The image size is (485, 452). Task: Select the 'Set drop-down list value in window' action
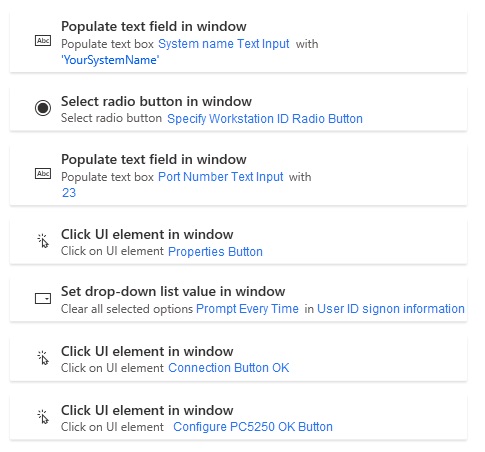pos(239,300)
